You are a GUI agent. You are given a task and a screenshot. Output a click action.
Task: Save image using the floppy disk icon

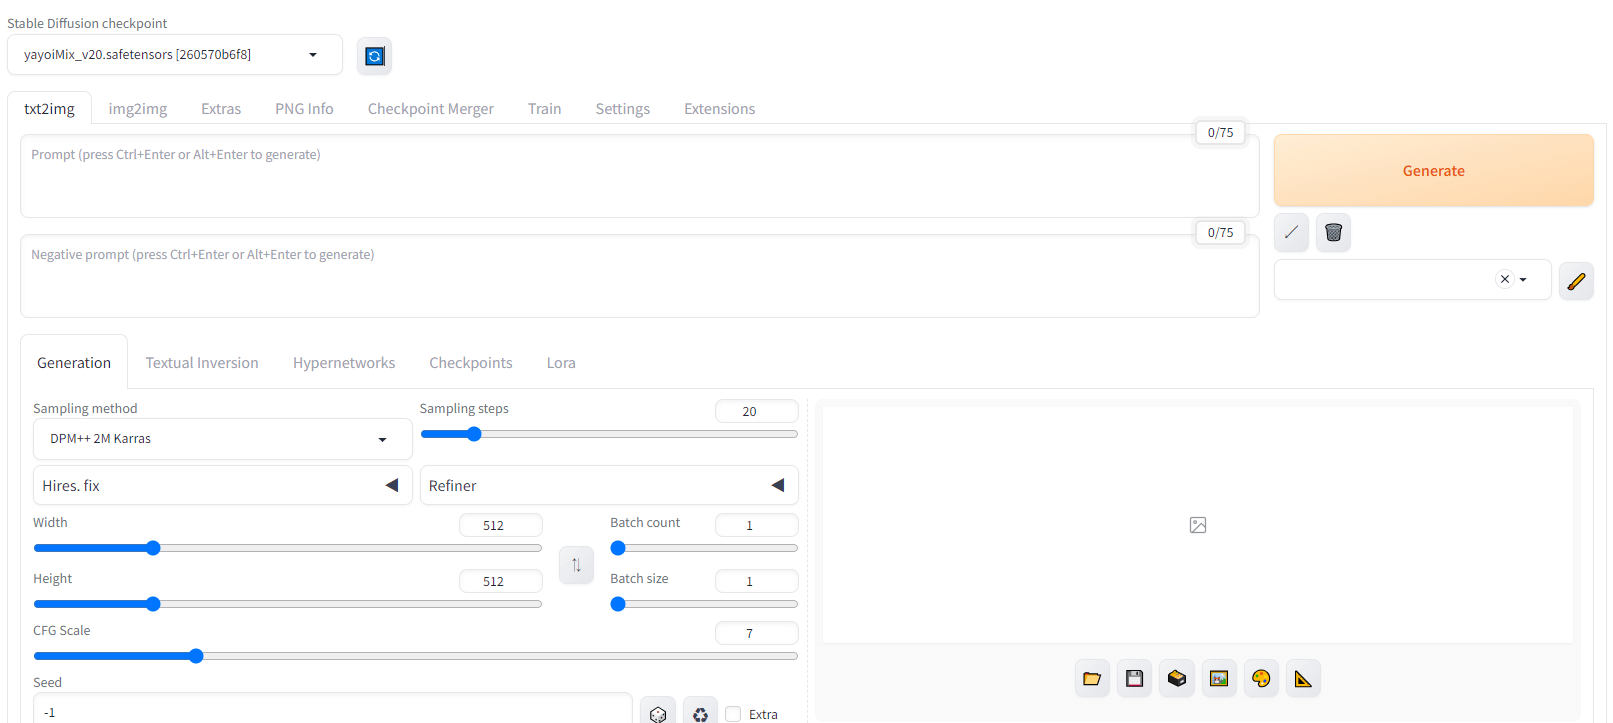coord(1134,679)
